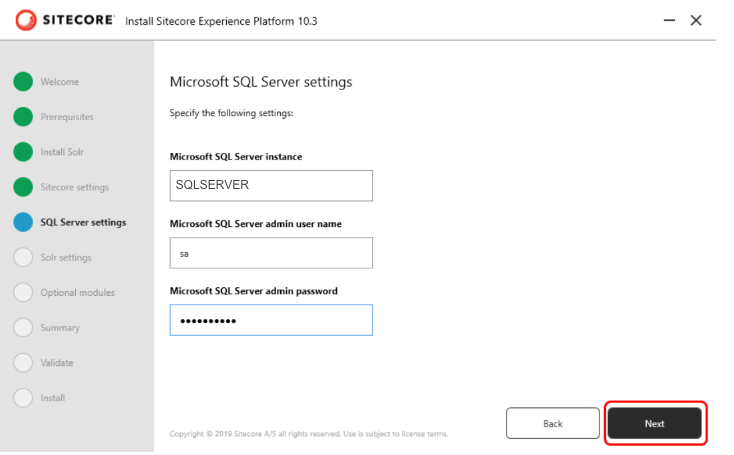Image resolution: width=734 pixels, height=455 pixels.
Task: Select the green Prerequisites step circle
Action: (x=23, y=117)
